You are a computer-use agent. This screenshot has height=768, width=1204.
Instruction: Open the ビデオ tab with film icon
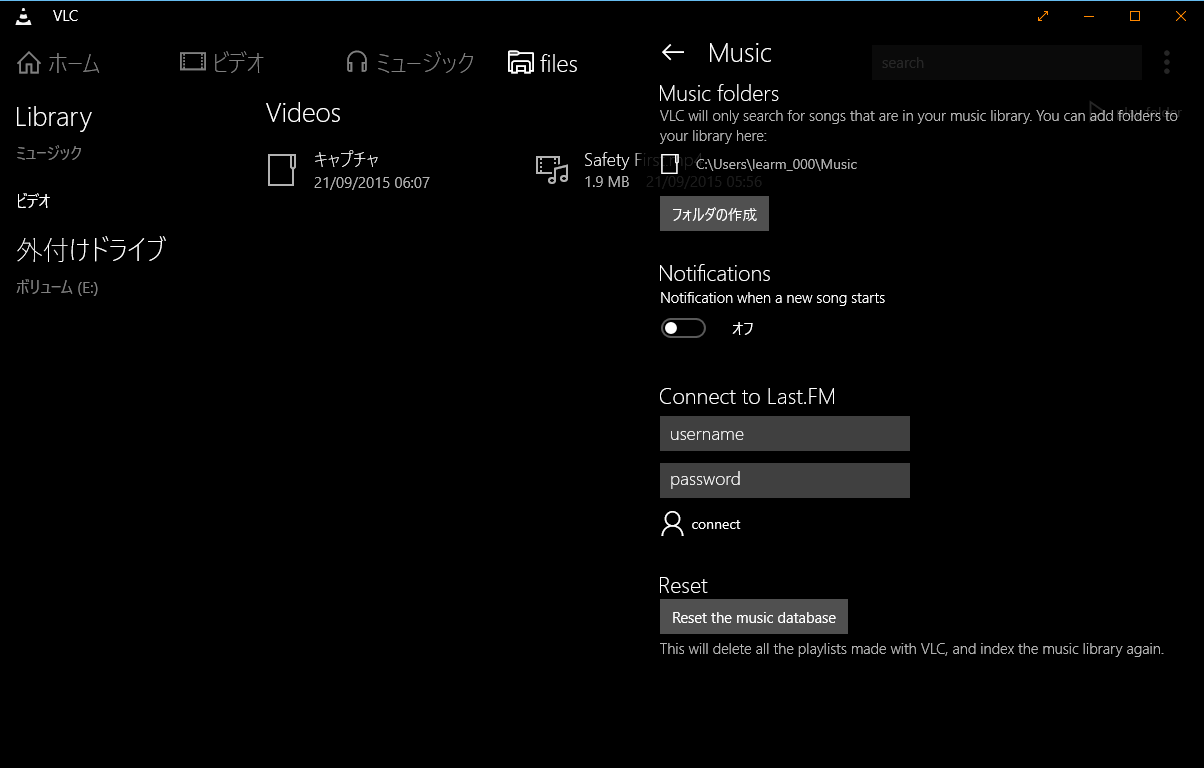pyautogui.click(x=222, y=62)
